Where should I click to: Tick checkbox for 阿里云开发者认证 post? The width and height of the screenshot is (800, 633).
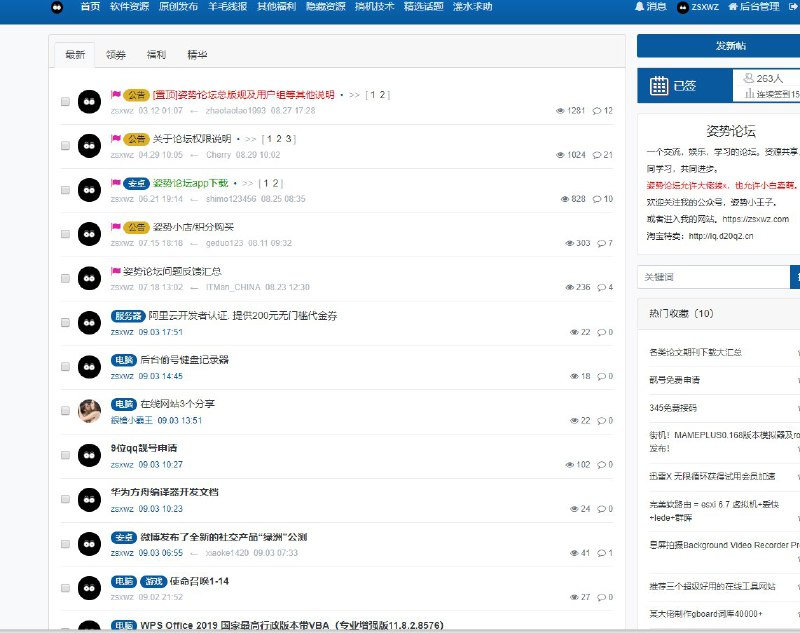(65, 323)
